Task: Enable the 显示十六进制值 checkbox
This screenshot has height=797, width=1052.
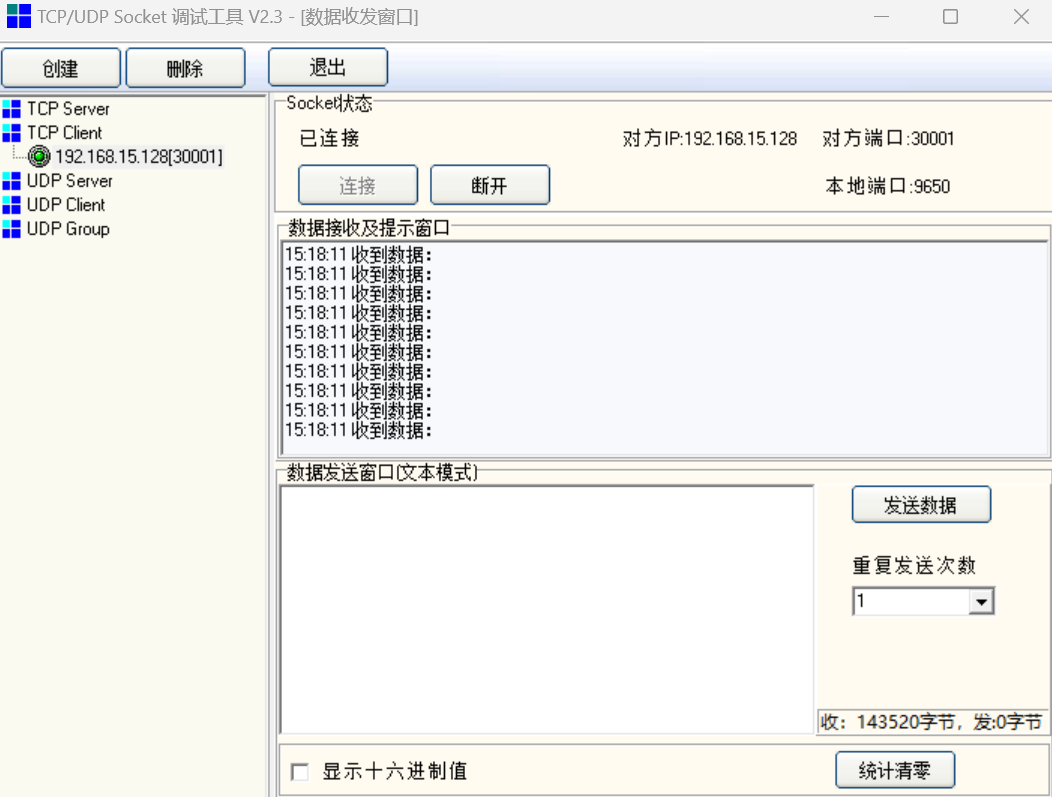Action: [x=299, y=771]
